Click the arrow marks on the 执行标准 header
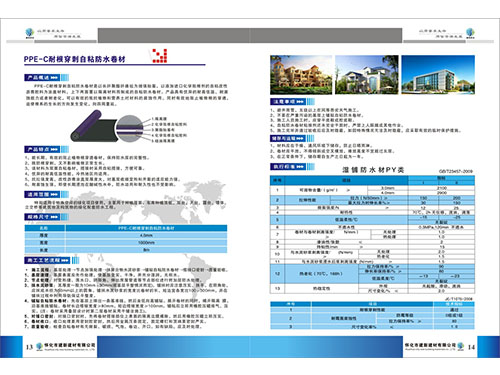500x375 pixels. [300, 167]
